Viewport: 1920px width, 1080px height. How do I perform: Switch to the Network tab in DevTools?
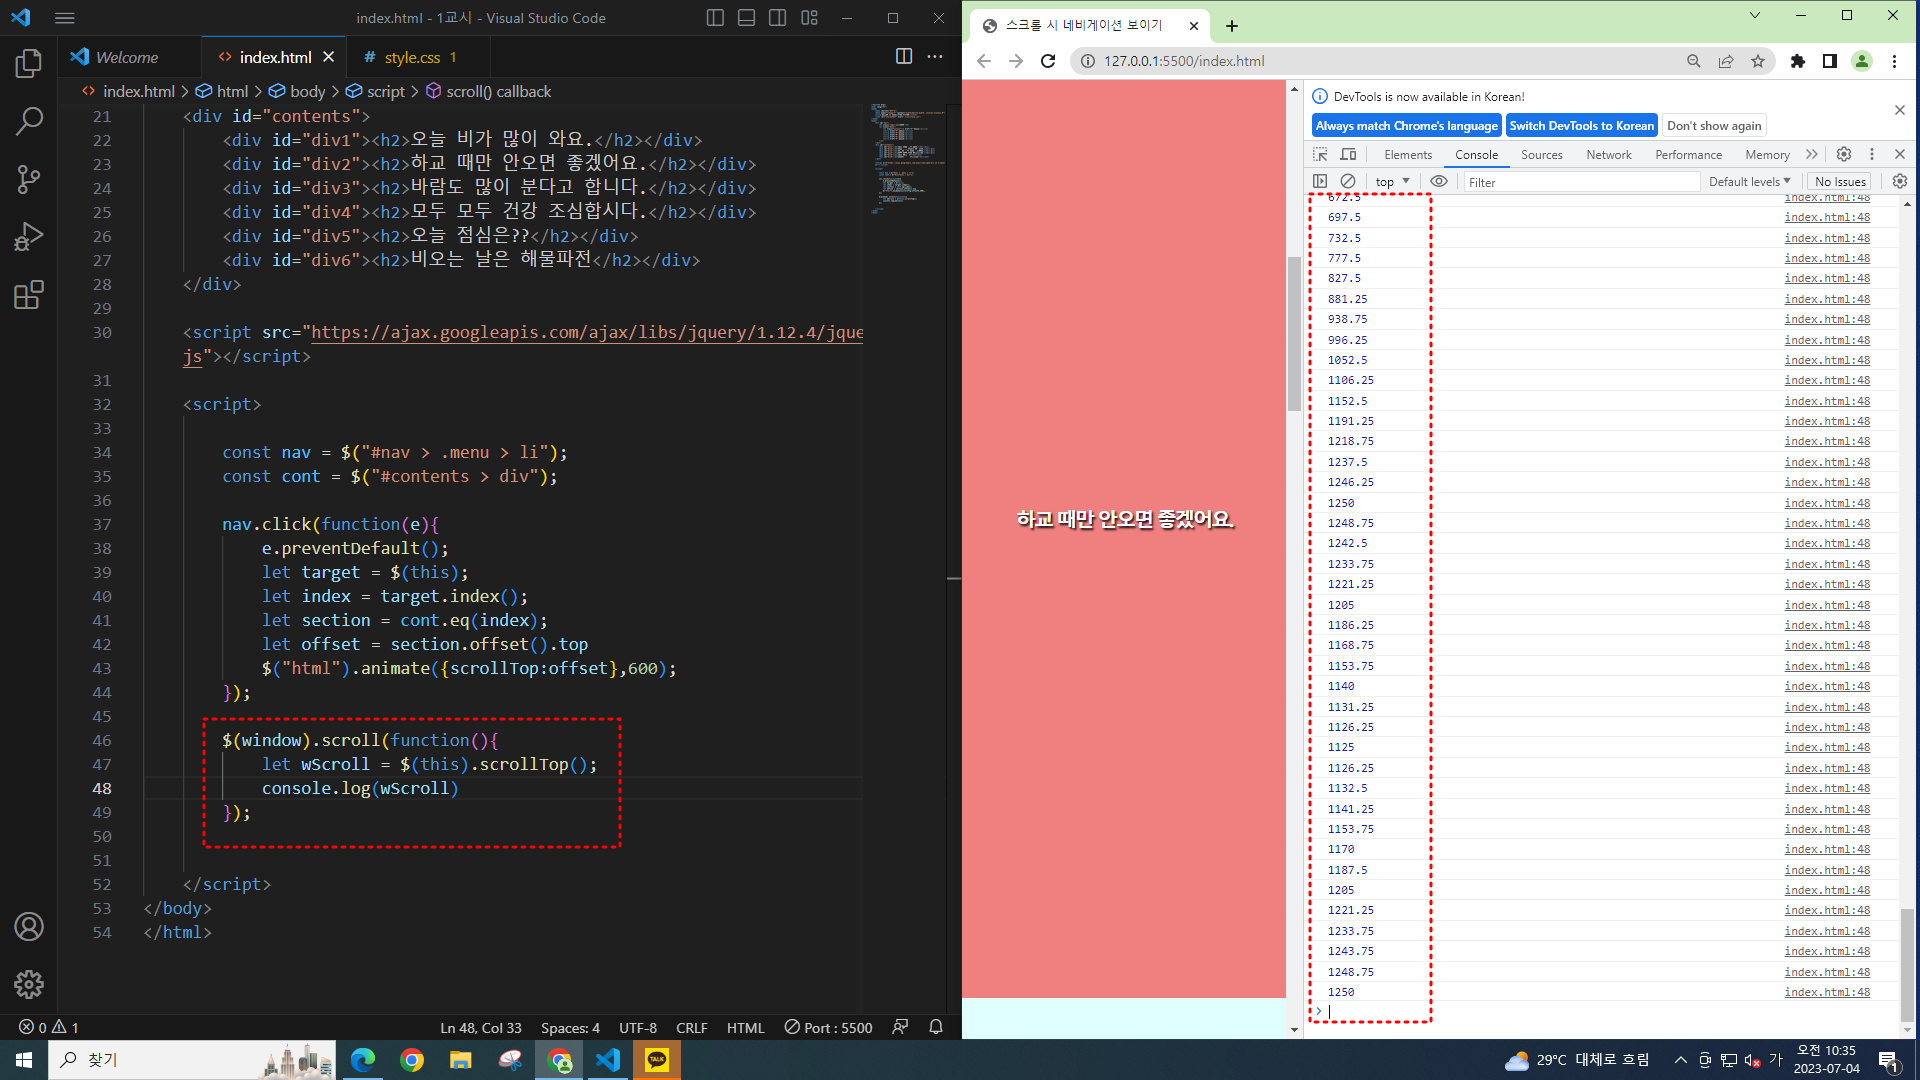pyautogui.click(x=1608, y=154)
